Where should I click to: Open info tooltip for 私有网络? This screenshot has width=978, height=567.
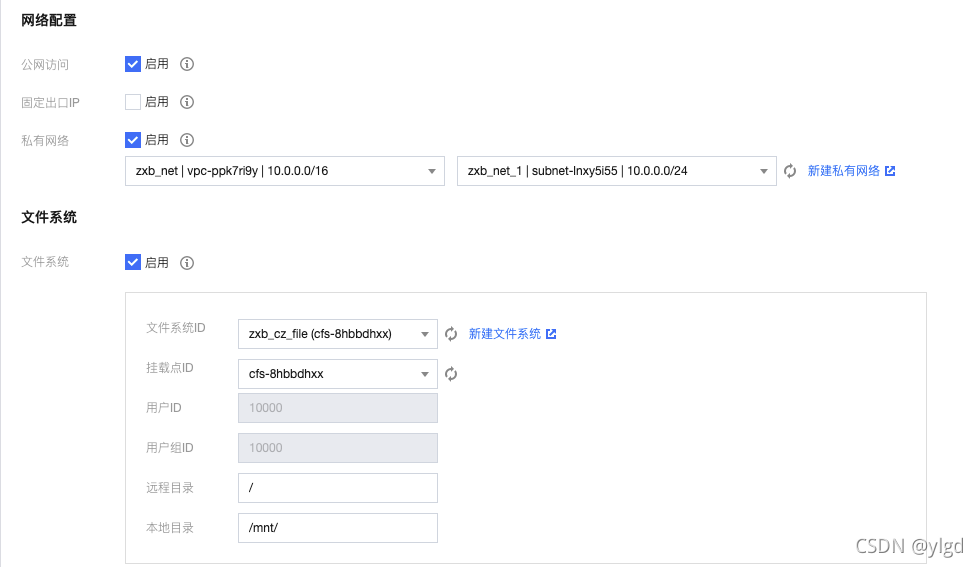[x=186, y=140]
